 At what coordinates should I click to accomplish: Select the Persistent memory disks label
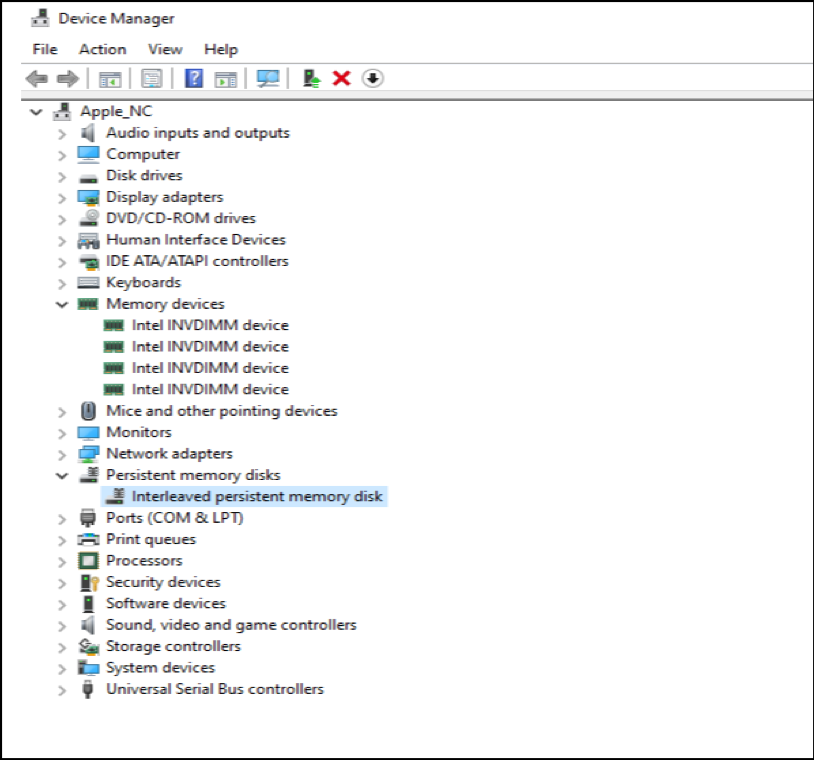193,475
